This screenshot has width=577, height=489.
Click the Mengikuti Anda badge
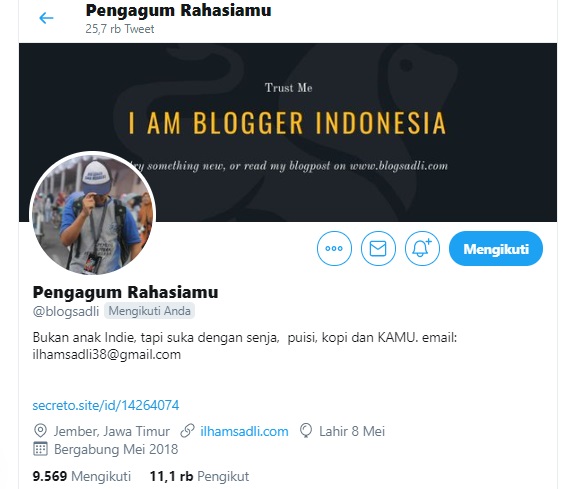coord(149,311)
